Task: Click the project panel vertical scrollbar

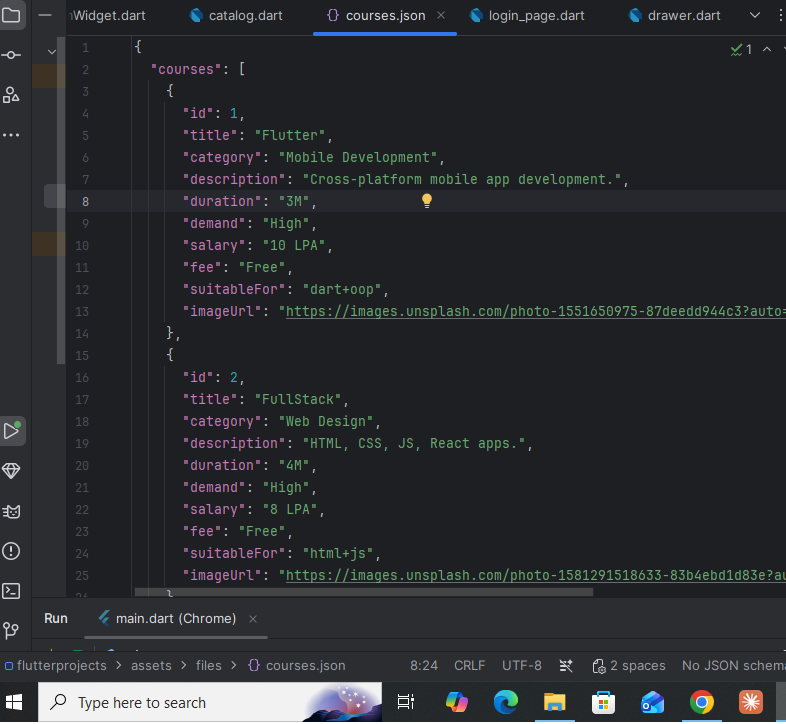Action: (x=61, y=201)
